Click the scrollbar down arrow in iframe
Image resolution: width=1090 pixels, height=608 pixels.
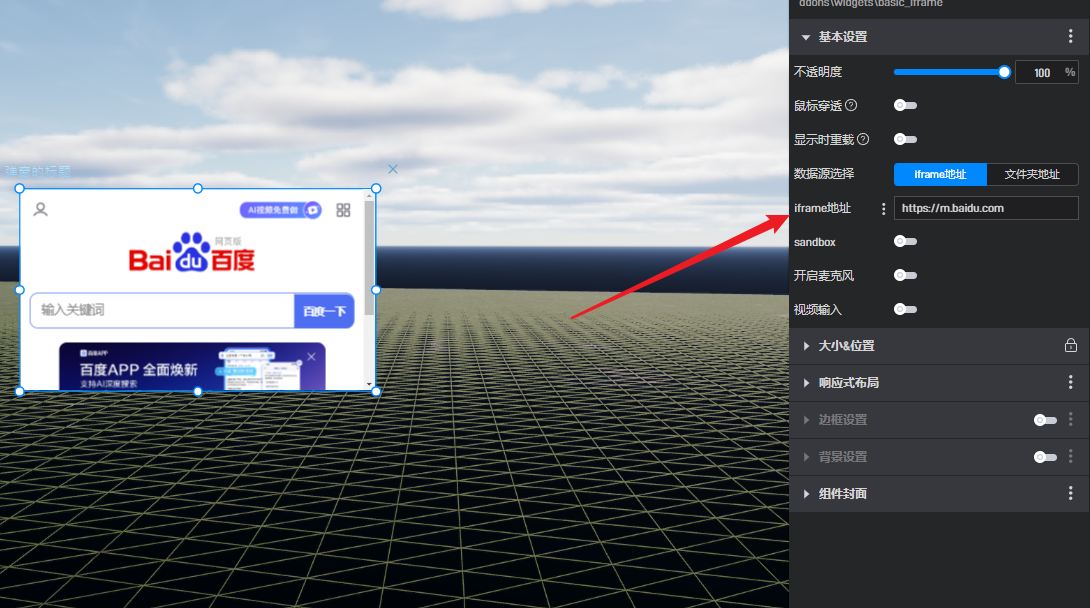pos(369,384)
